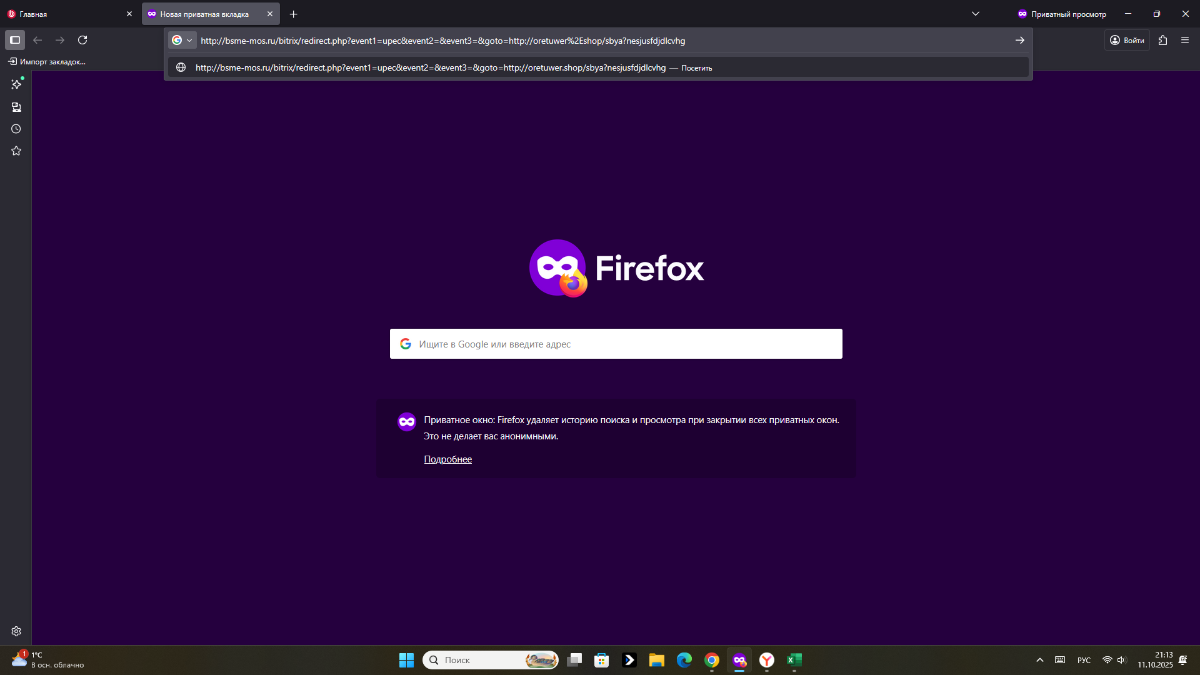Viewport: 1200px width, 675px height.
Task: Click the Приватный просмотр indicator
Action: [x=1062, y=14]
